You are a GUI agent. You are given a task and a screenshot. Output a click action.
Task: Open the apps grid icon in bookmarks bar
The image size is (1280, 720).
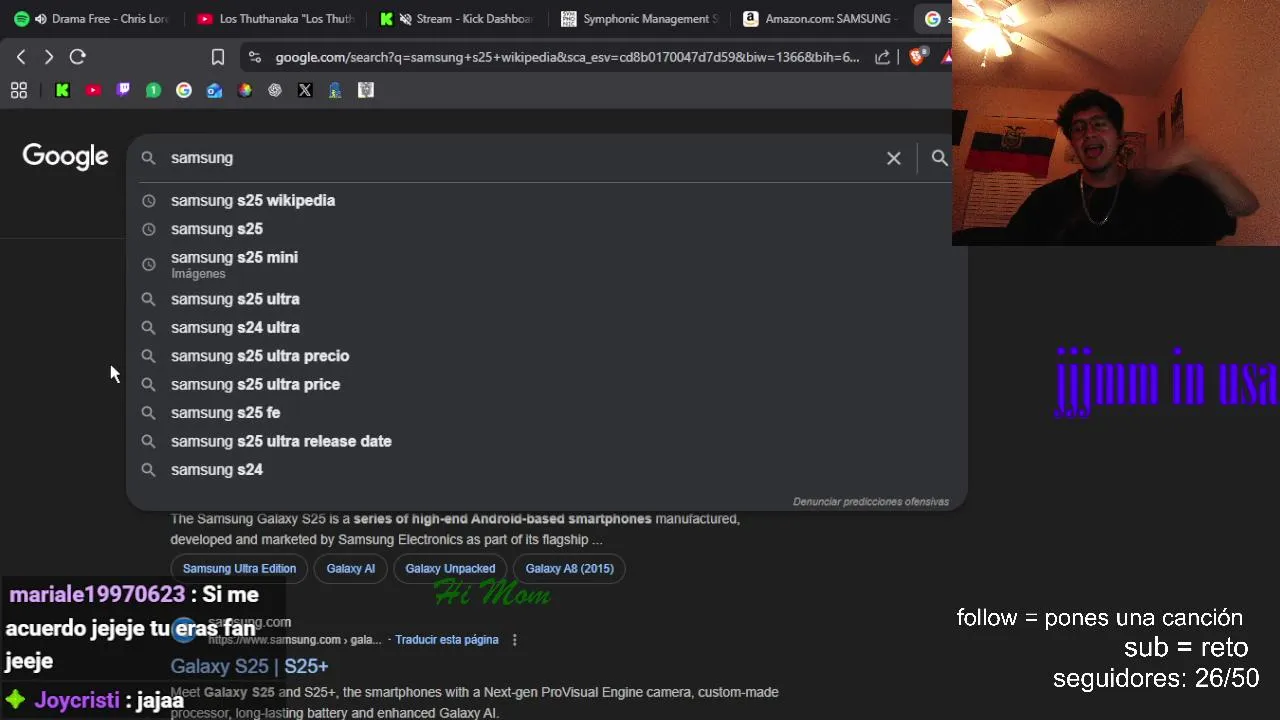[18, 90]
